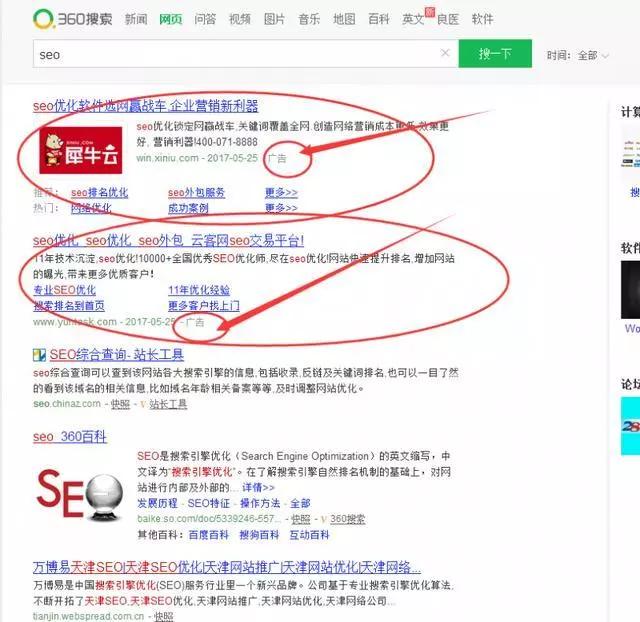Viewport: 640px width, 622px height.
Task: Open the 云客网seo交易平台 result title
Action: tap(169, 241)
